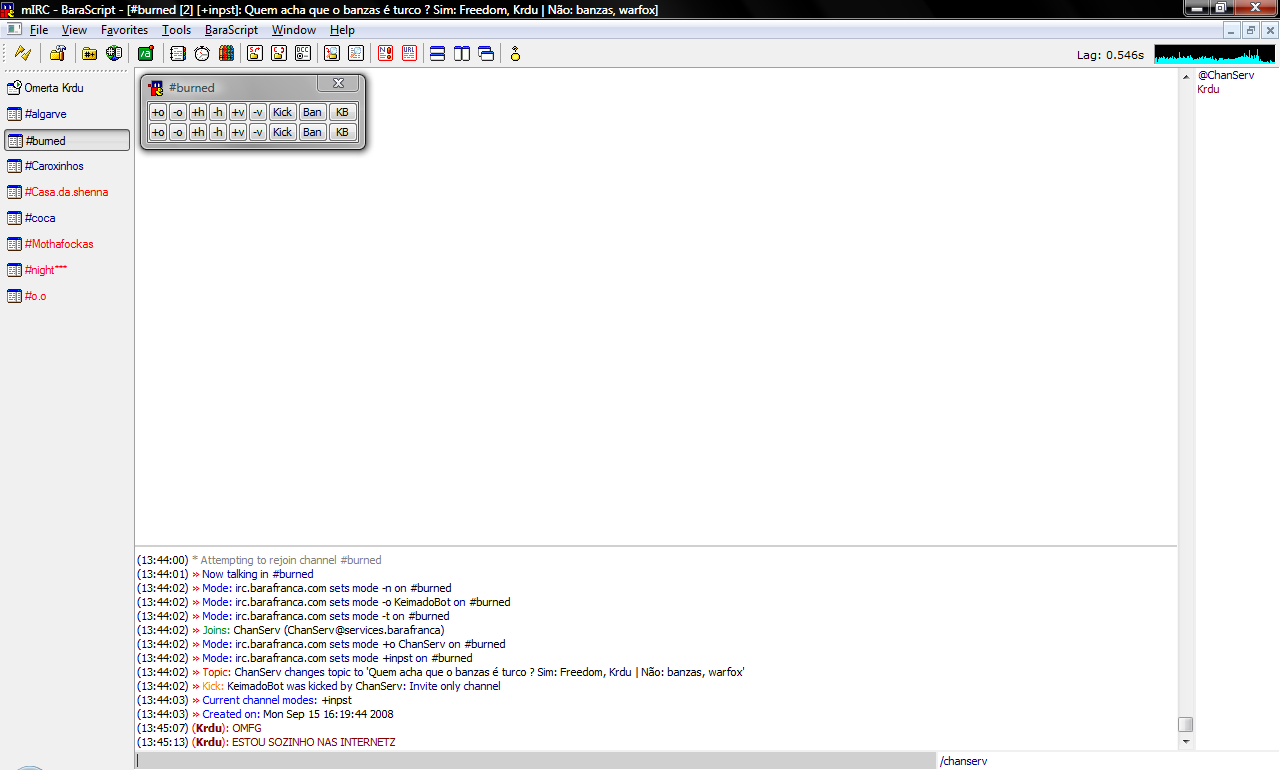Open the Scripts Editor icon

[x=145, y=54]
